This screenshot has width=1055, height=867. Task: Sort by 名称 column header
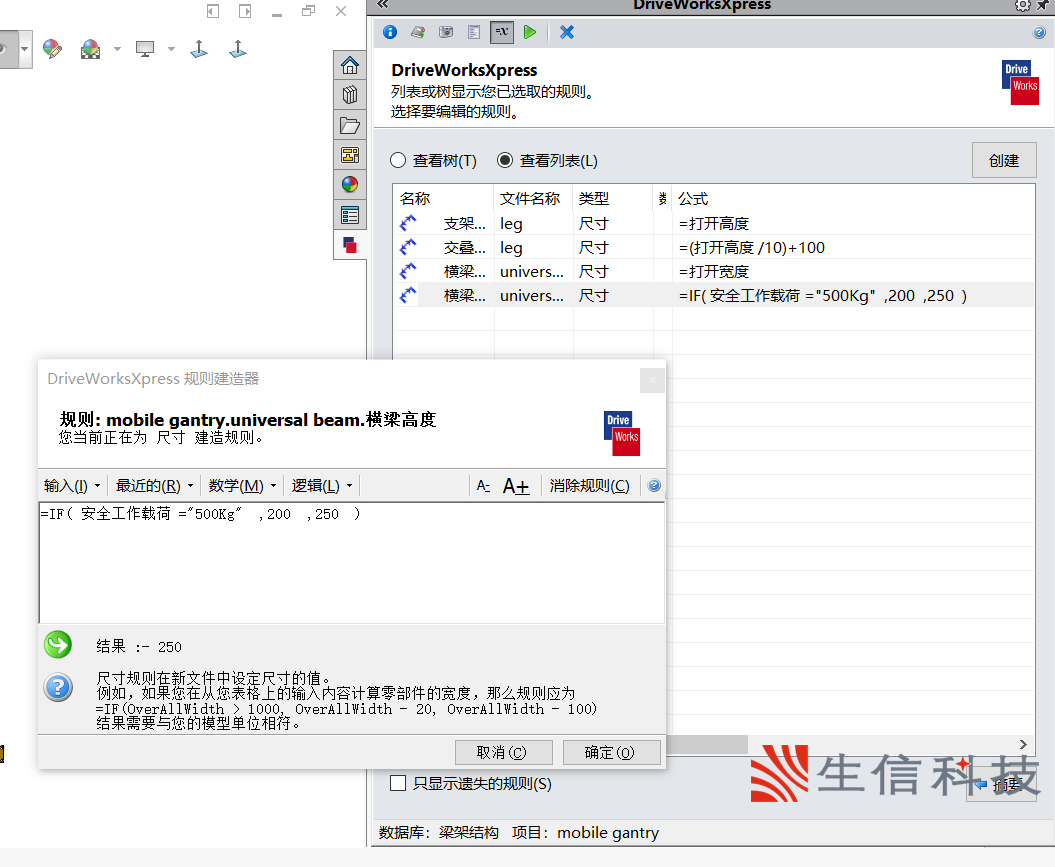pyautogui.click(x=443, y=198)
